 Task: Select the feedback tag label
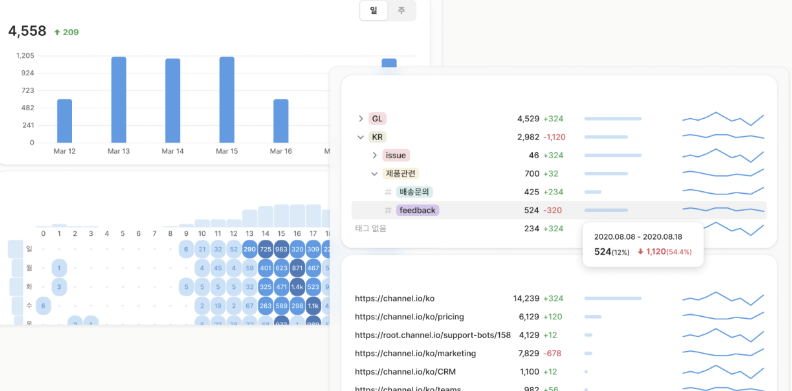(x=417, y=210)
